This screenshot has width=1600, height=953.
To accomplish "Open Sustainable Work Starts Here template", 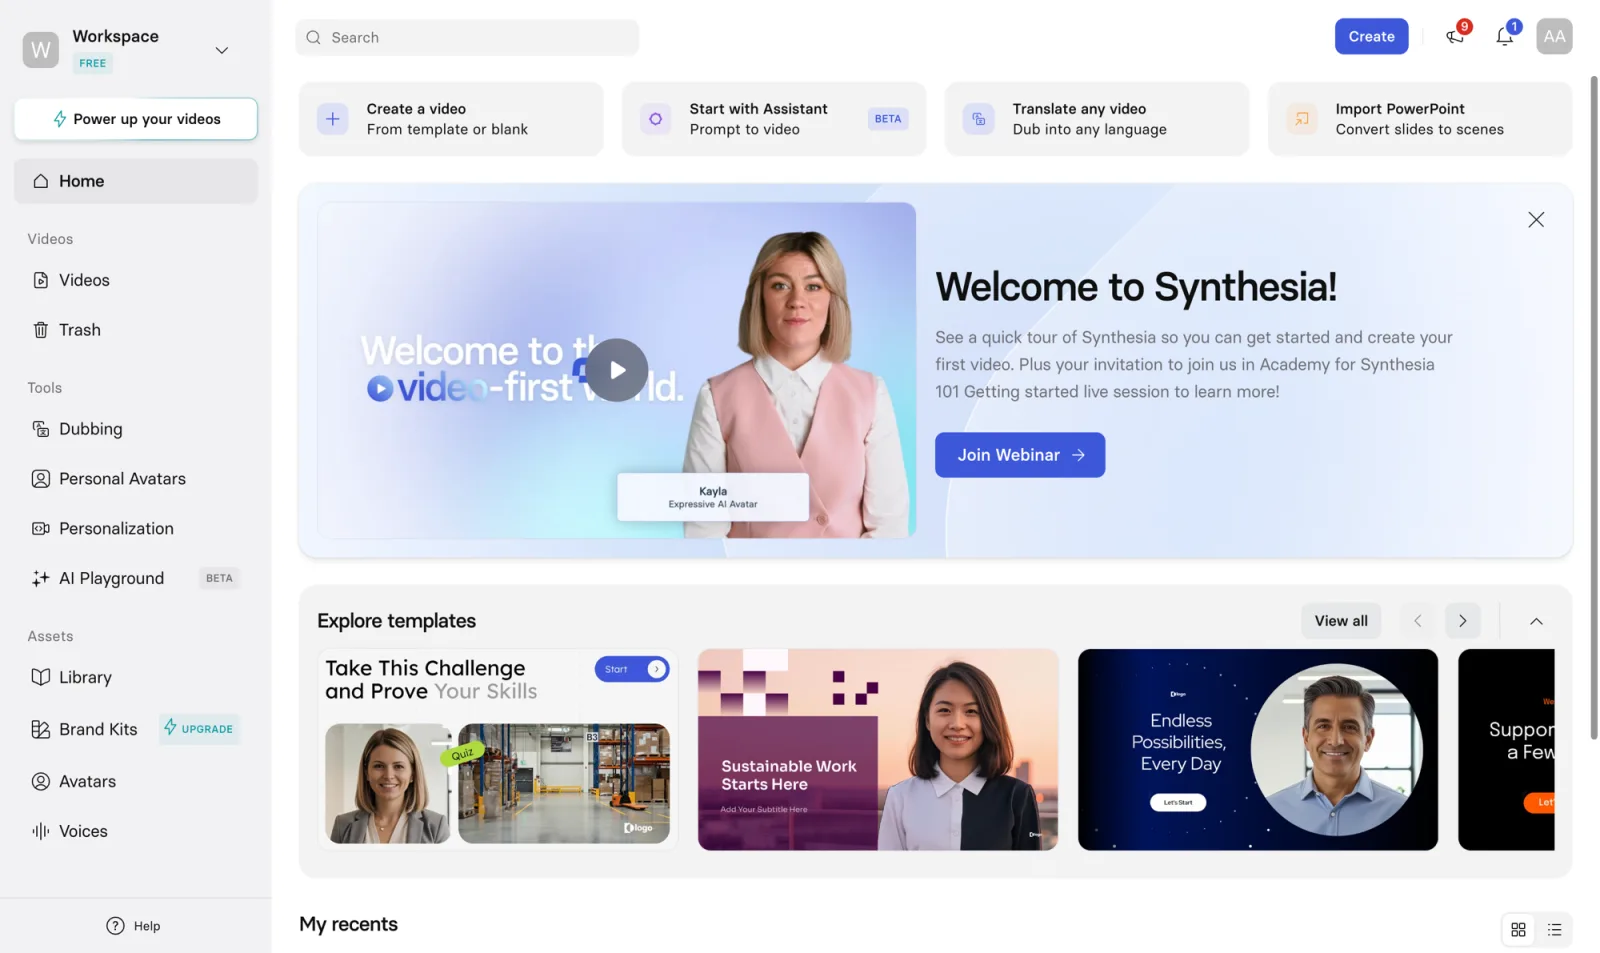I will tap(878, 750).
